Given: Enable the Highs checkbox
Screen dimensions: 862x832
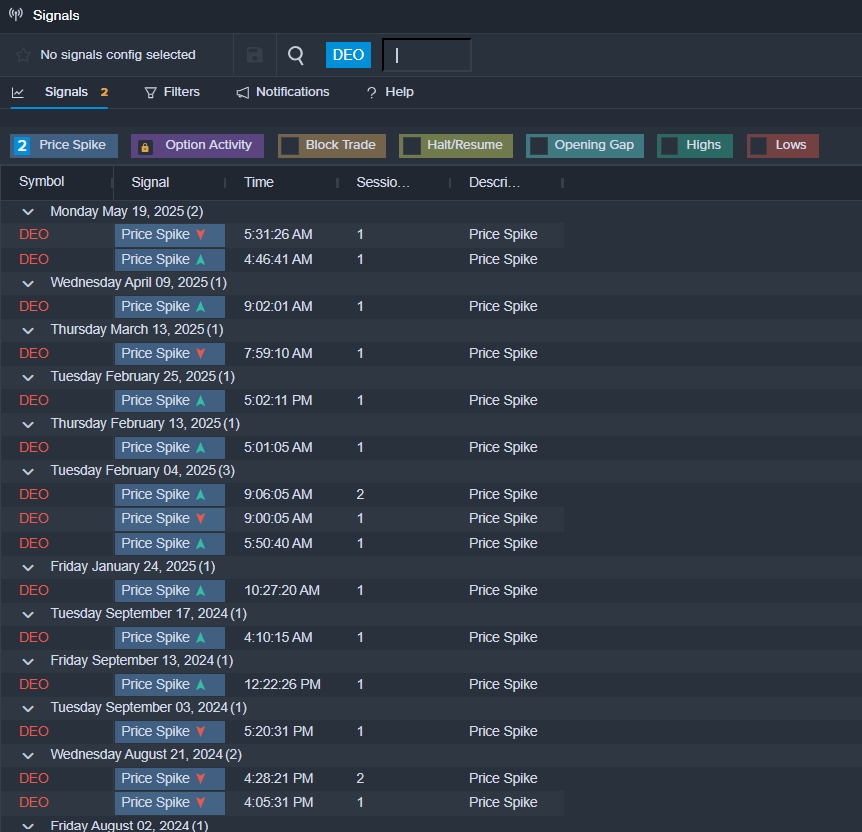Looking at the screenshot, I should [x=670, y=146].
